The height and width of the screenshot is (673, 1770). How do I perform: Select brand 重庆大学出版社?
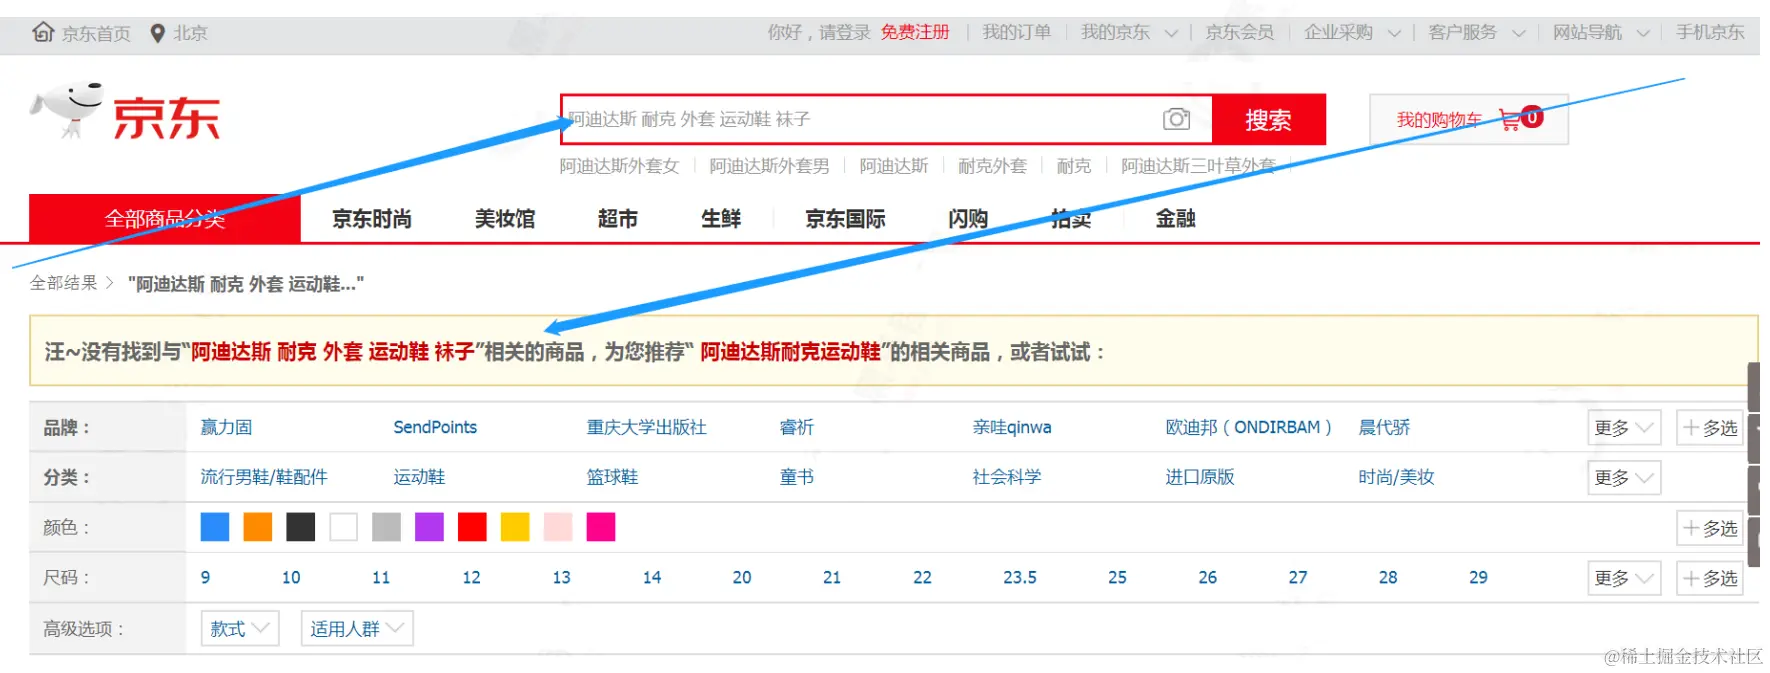pos(646,427)
